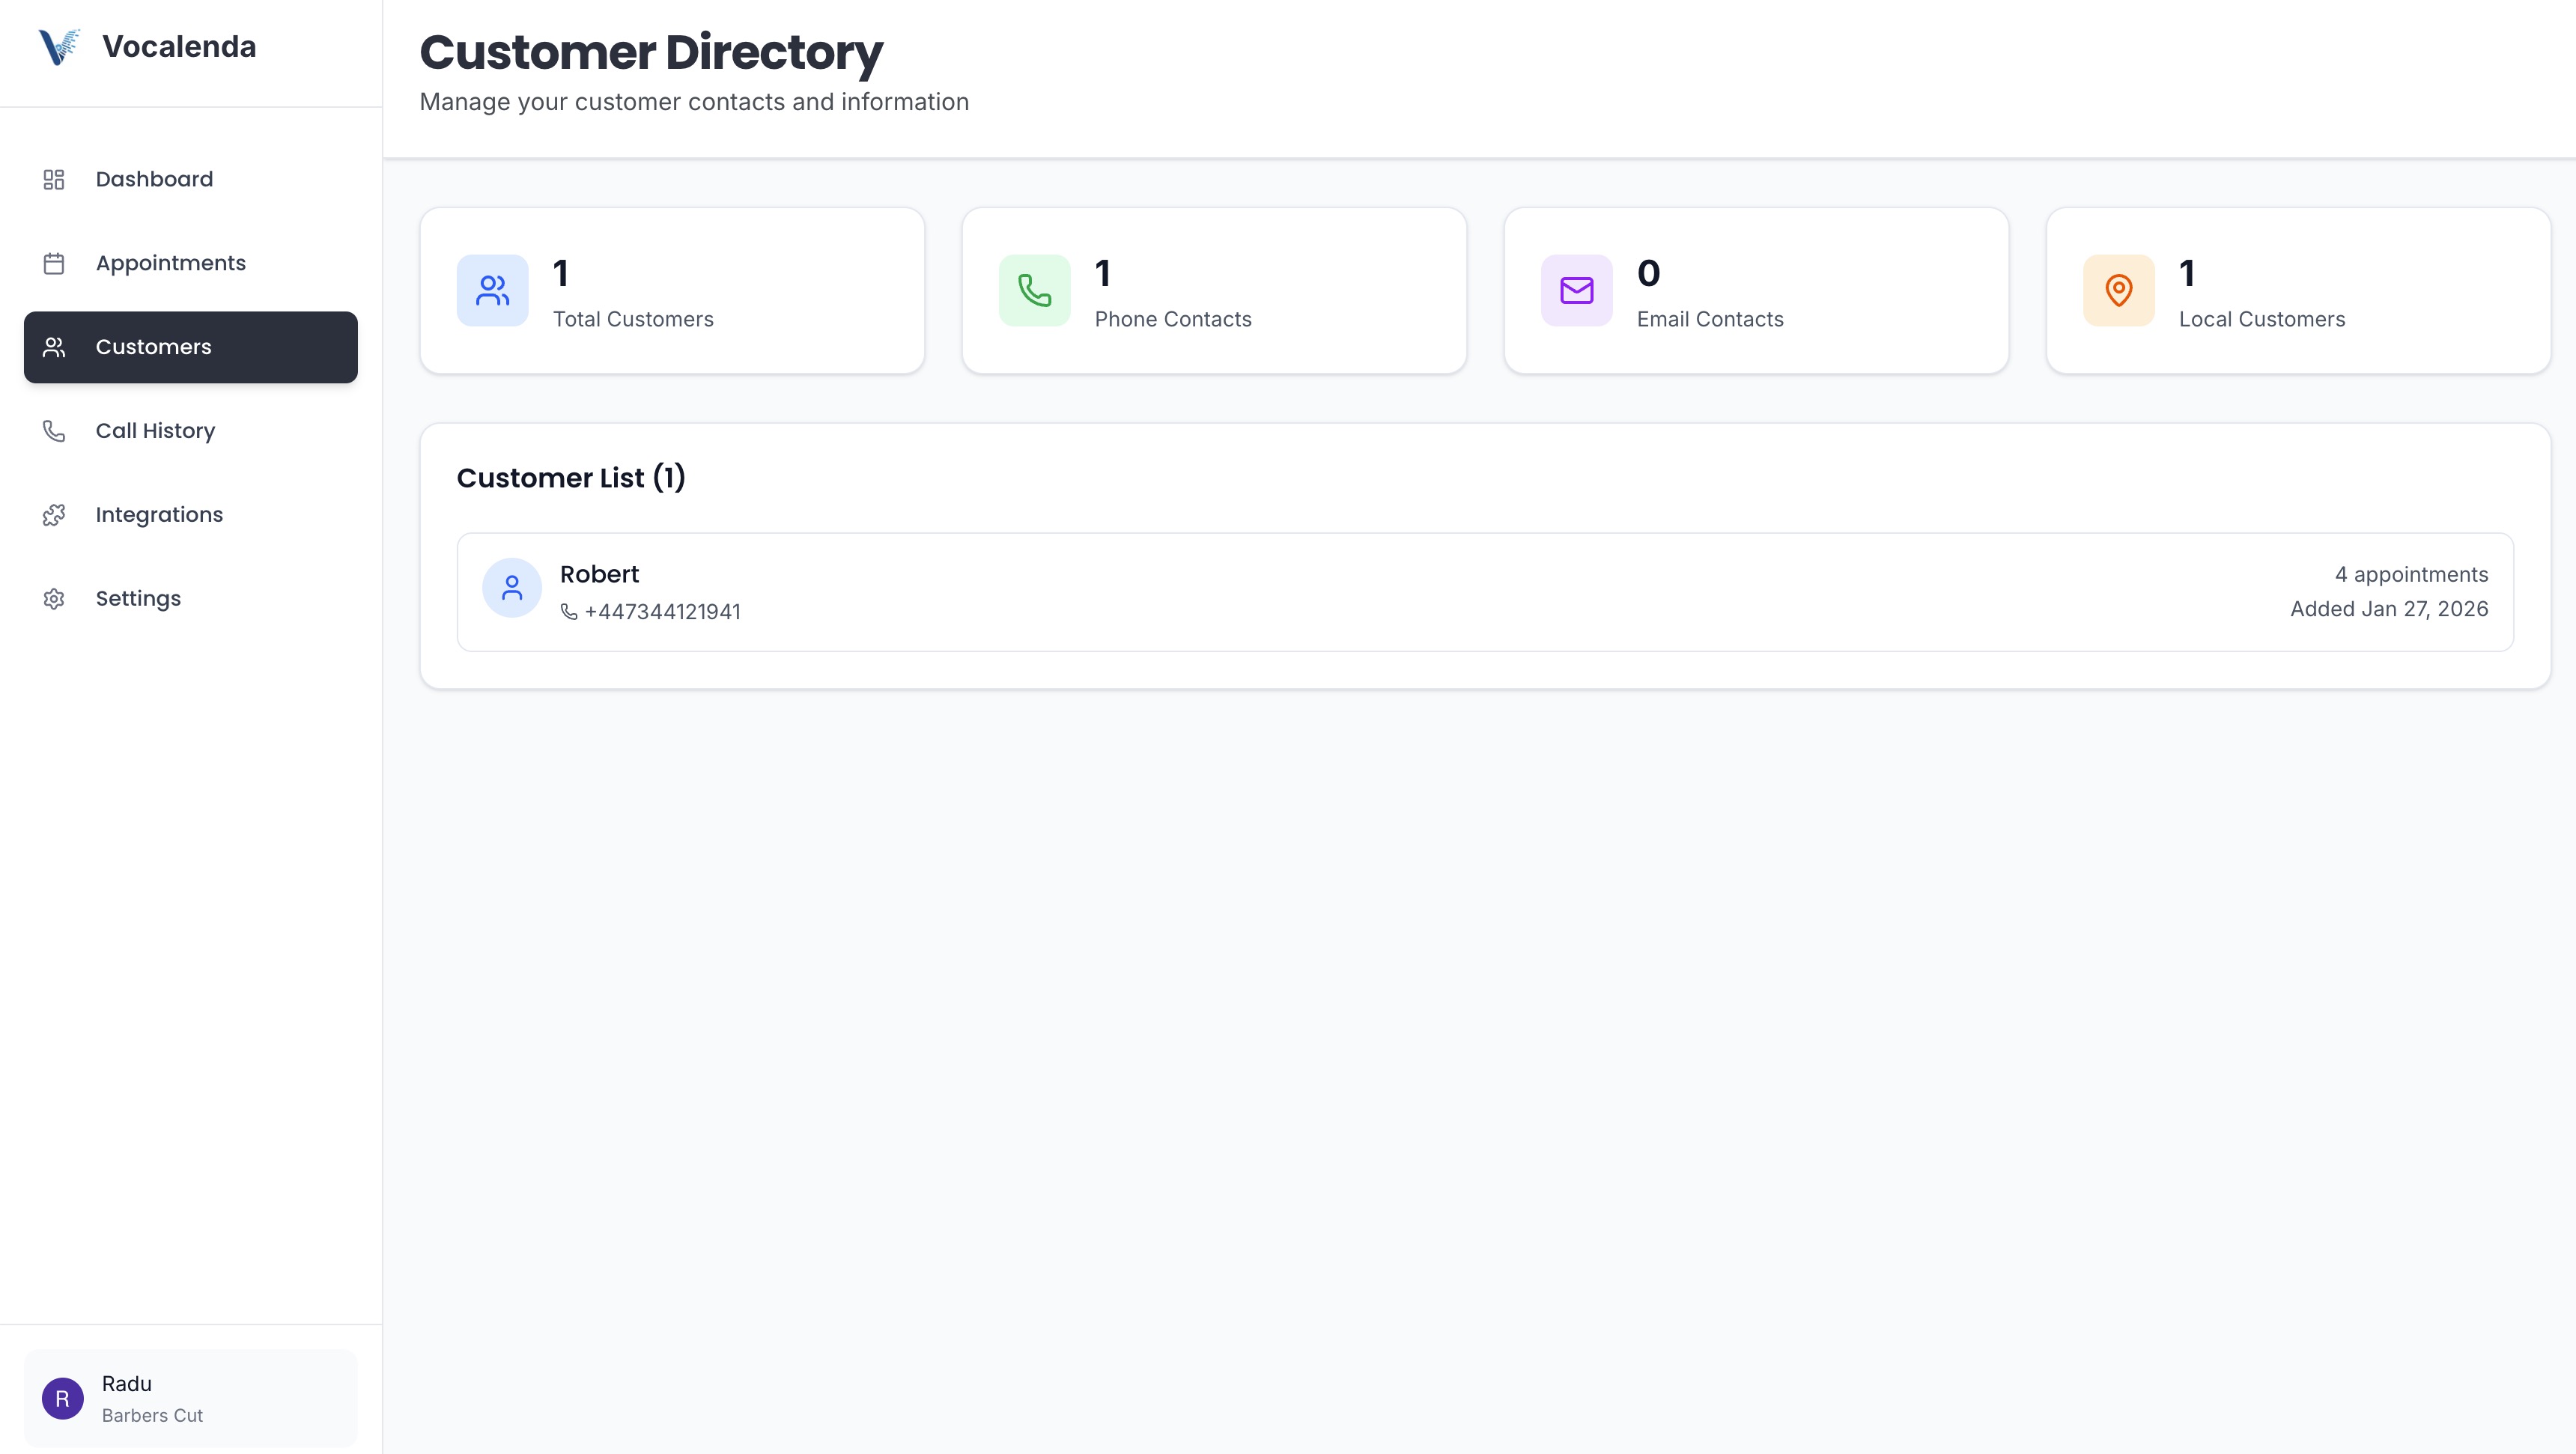Click the small phone icon beside Robert's number

click(x=569, y=612)
